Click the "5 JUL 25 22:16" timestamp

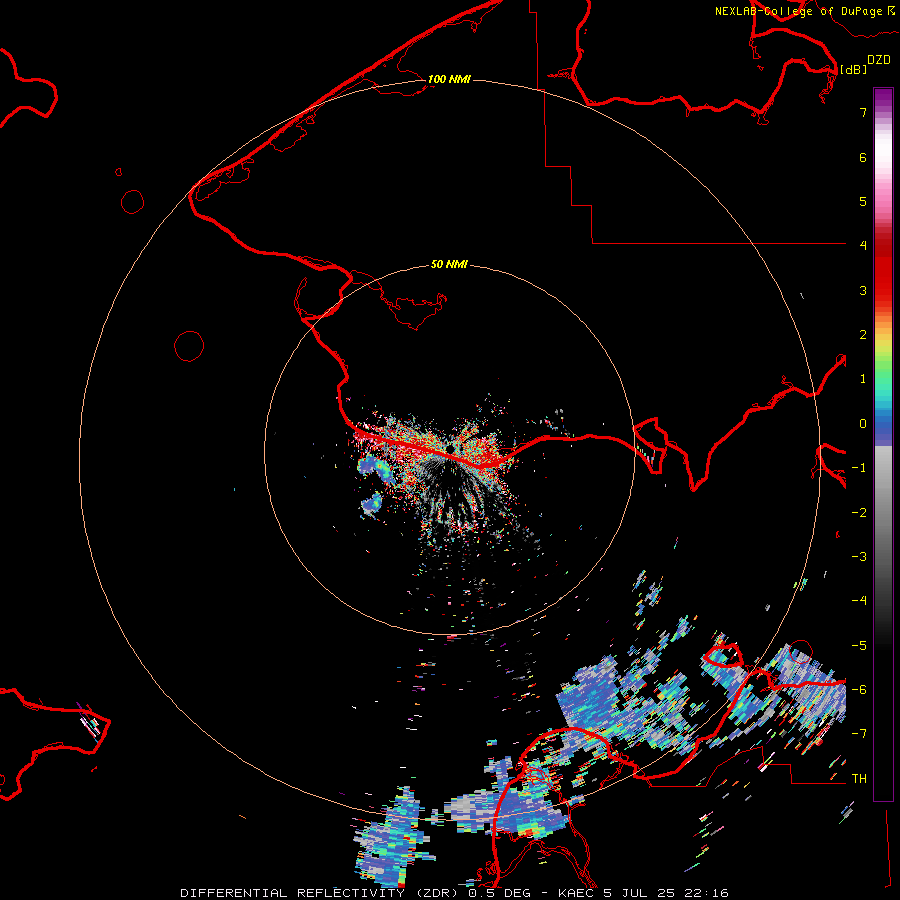(x=666, y=893)
